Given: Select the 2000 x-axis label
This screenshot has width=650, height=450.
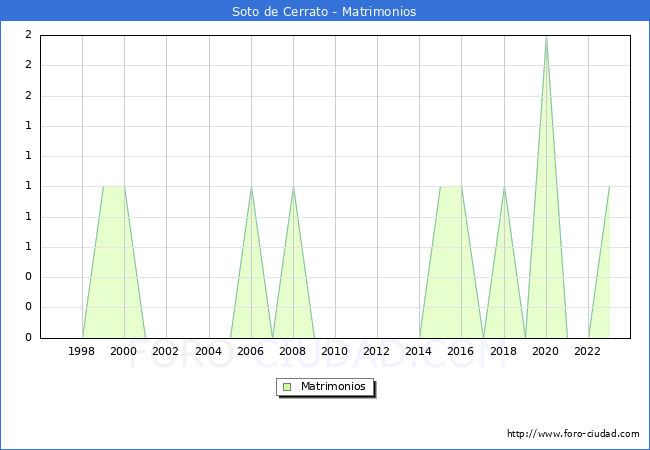Looking at the screenshot, I should click(124, 351).
